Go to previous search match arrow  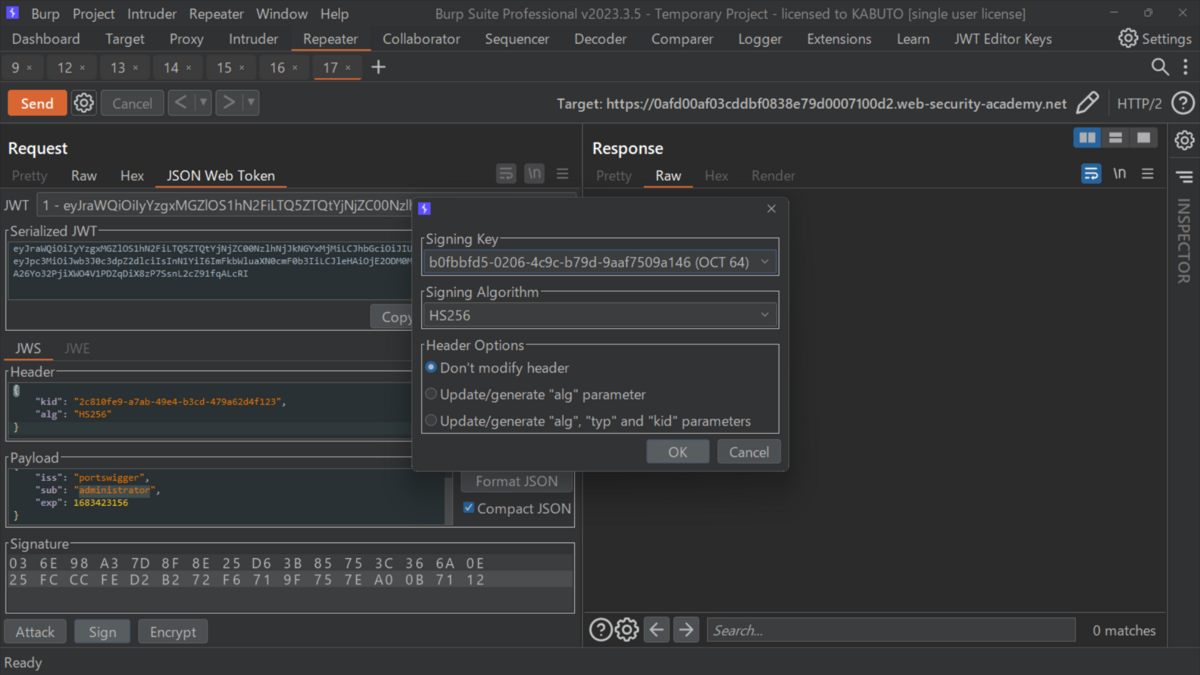pyautogui.click(x=657, y=630)
